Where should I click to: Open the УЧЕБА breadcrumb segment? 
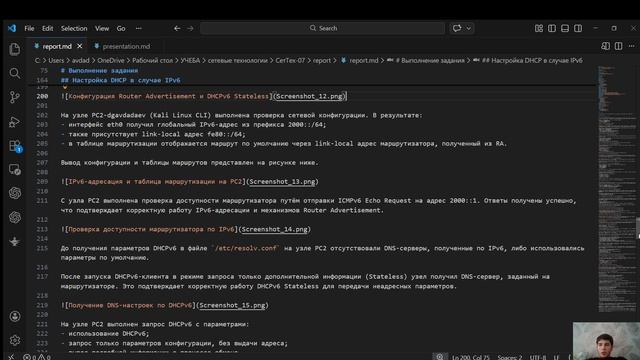[x=190, y=60]
